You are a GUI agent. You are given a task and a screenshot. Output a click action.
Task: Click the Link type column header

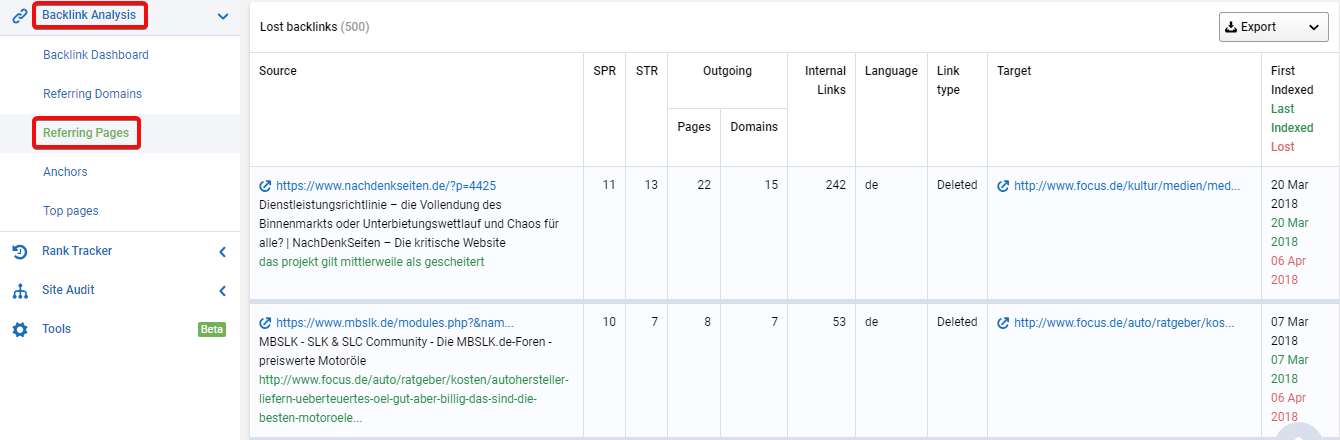coord(948,80)
